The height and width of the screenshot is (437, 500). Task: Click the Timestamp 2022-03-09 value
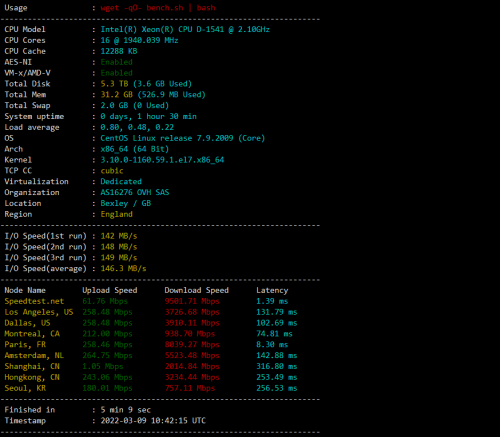pyautogui.click(x=153, y=421)
